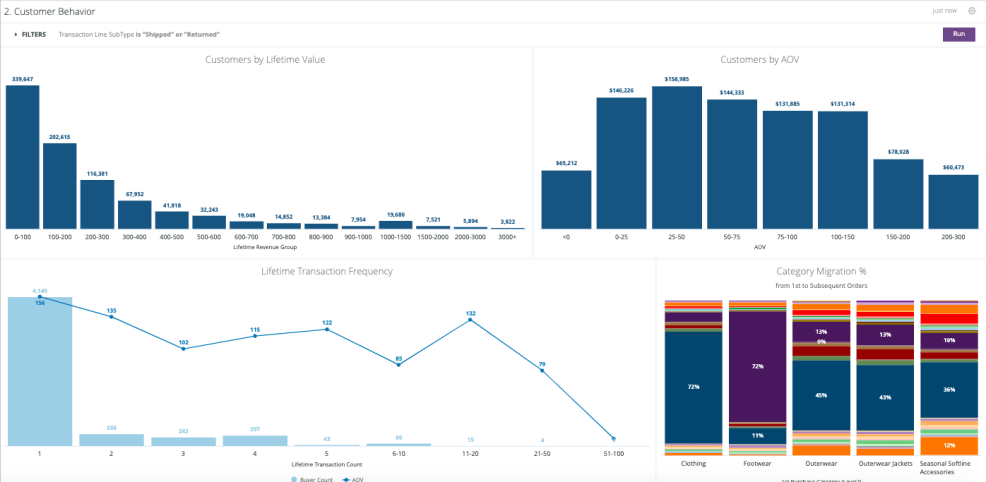Open the dashboard settings gear menu
This screenshot has width=986, height=482.
pos(971,11)
